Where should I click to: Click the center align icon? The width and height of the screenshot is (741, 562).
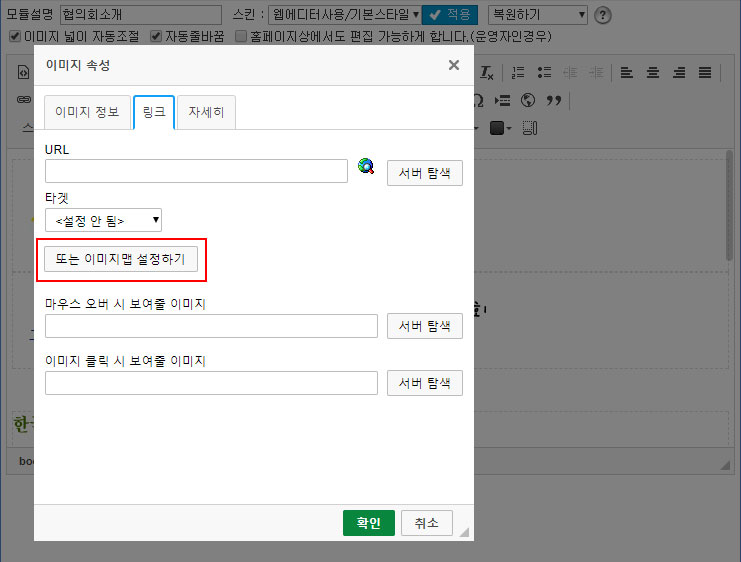[652, 72]
